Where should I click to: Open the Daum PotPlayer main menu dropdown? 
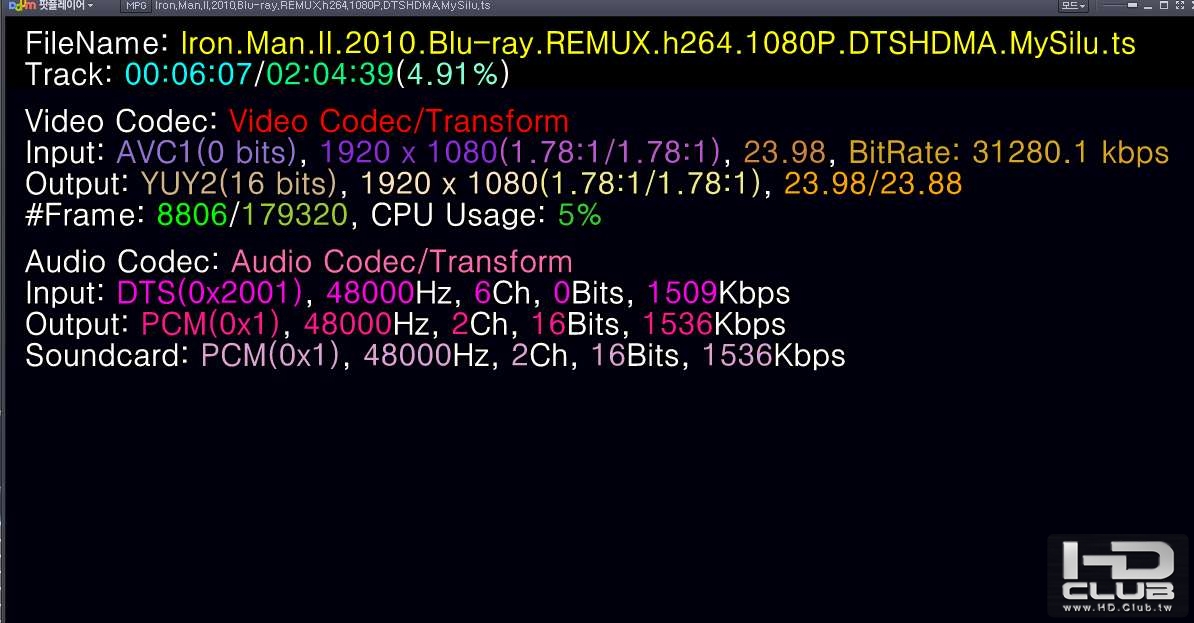coord(50,5)
